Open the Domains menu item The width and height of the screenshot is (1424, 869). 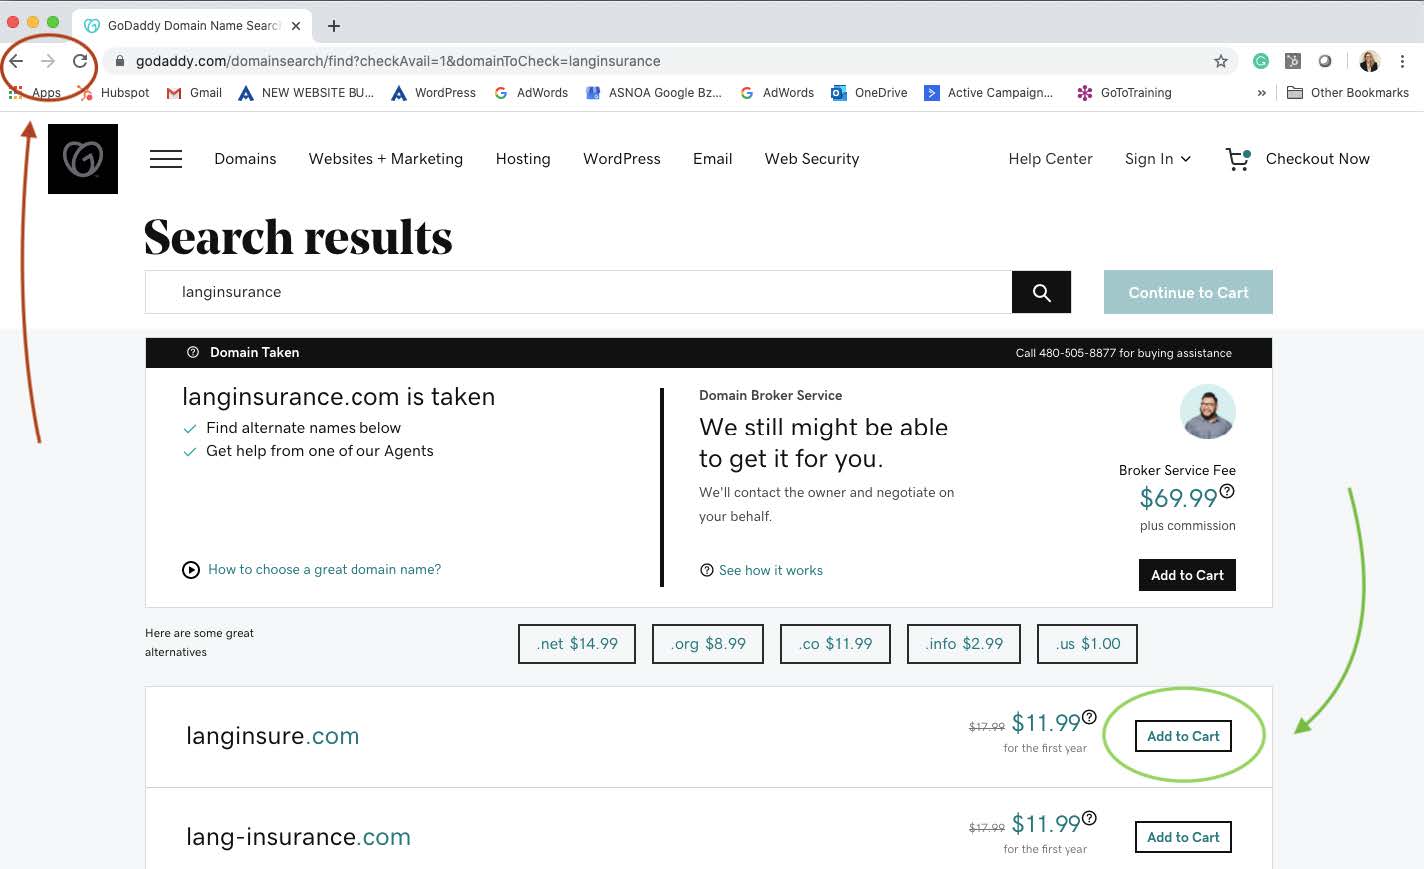click(245, 159)
